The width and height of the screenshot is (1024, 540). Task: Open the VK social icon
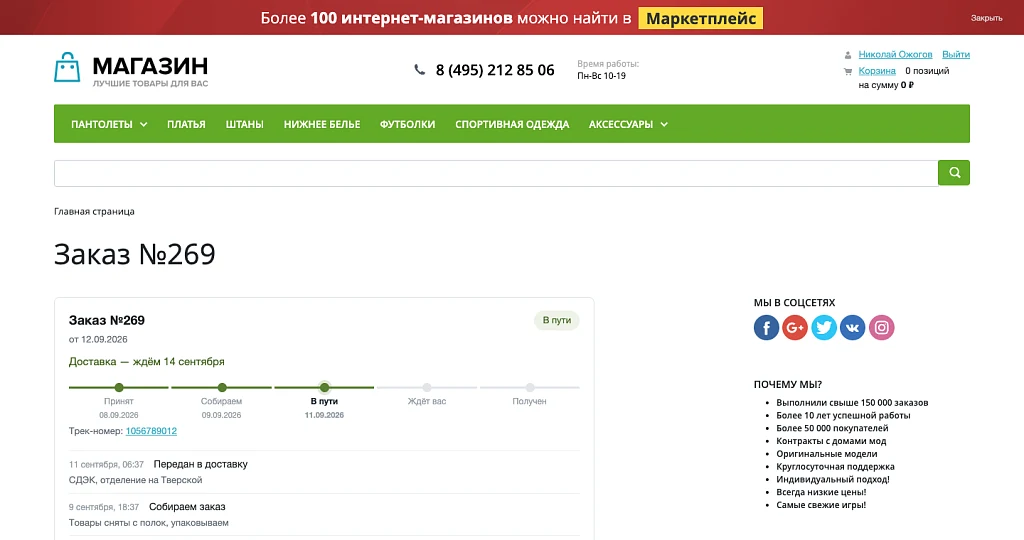852,328
